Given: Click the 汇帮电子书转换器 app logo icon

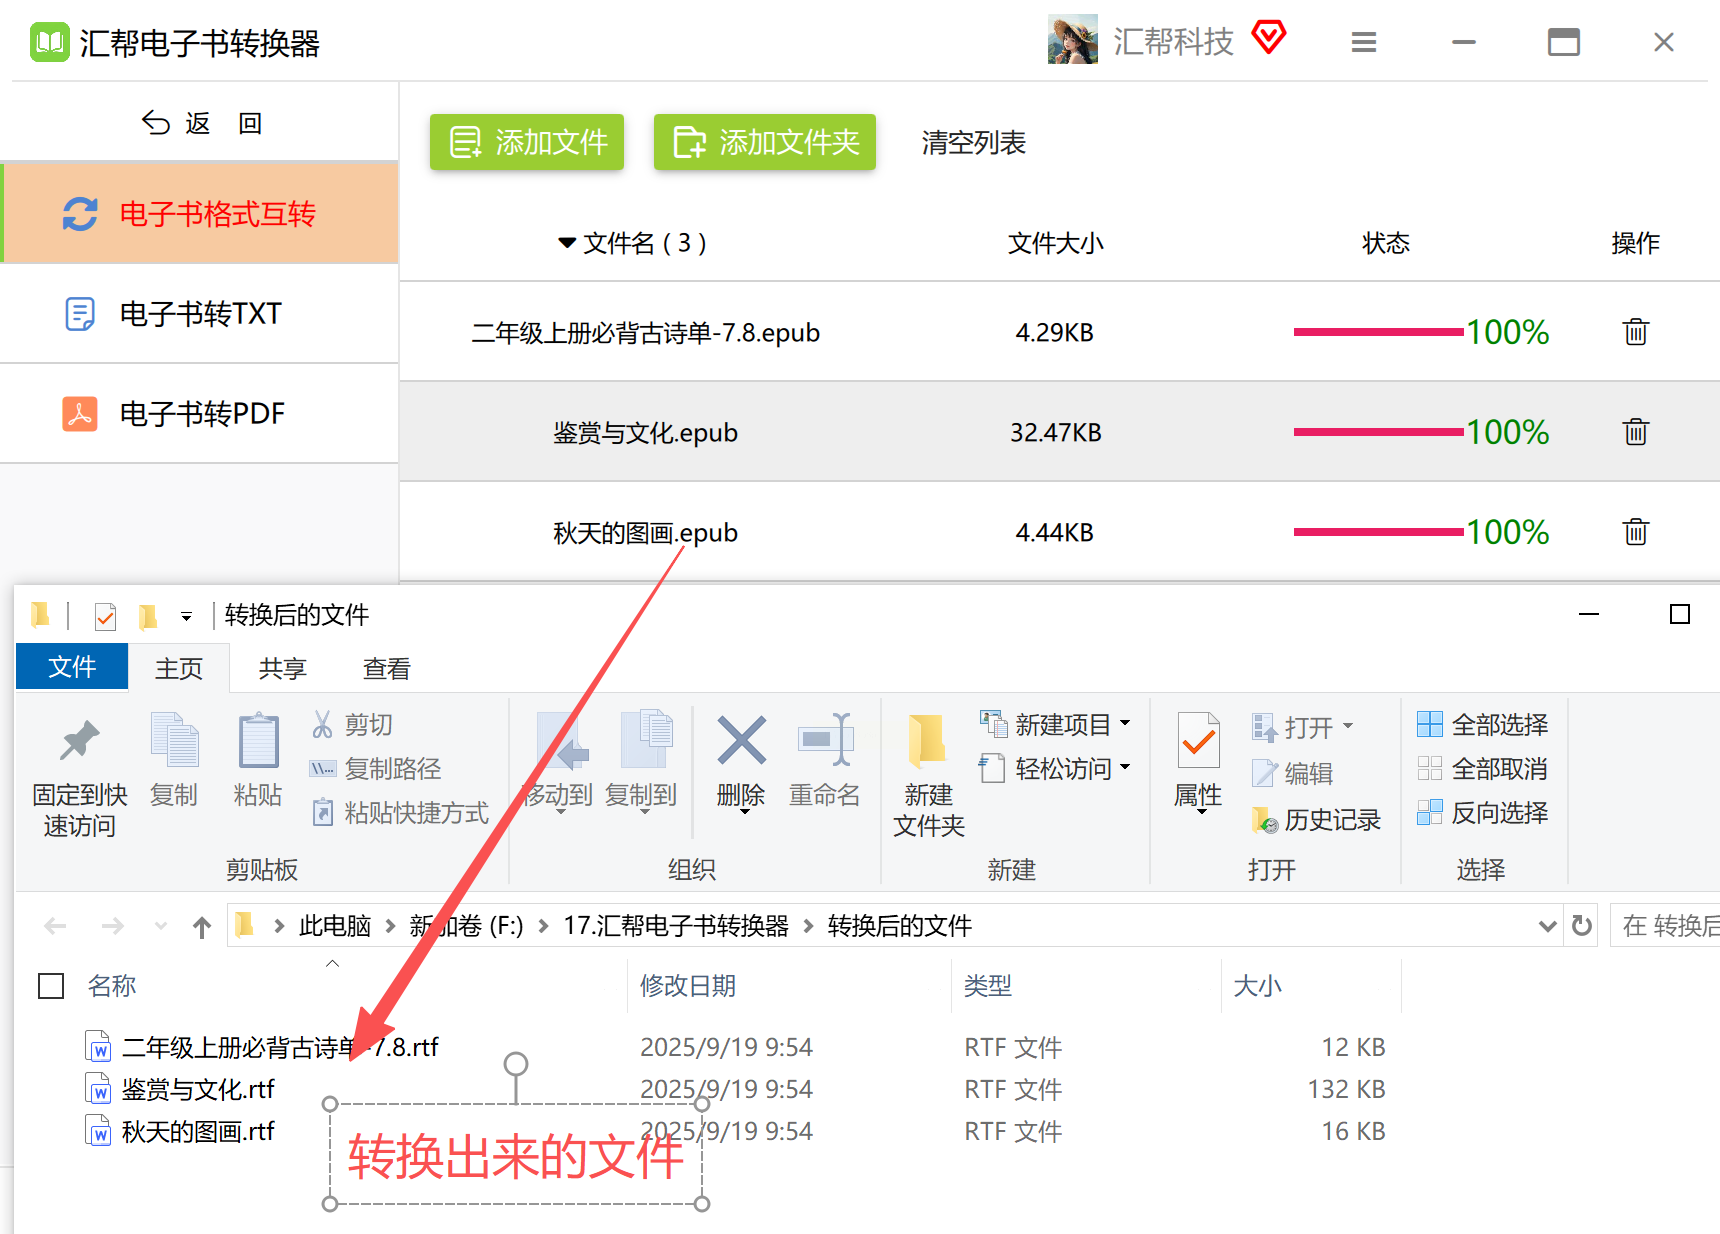Looking at the screenshot, I should 49,43.
